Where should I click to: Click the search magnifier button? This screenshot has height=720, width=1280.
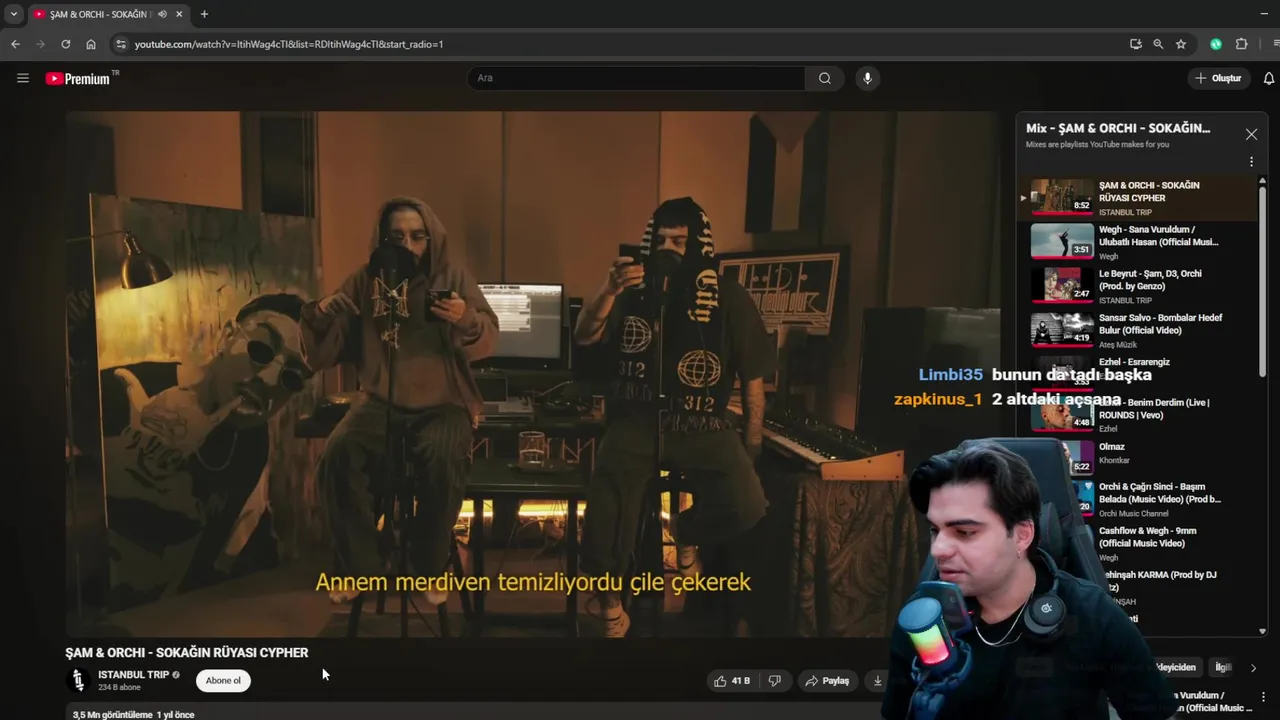824,78
